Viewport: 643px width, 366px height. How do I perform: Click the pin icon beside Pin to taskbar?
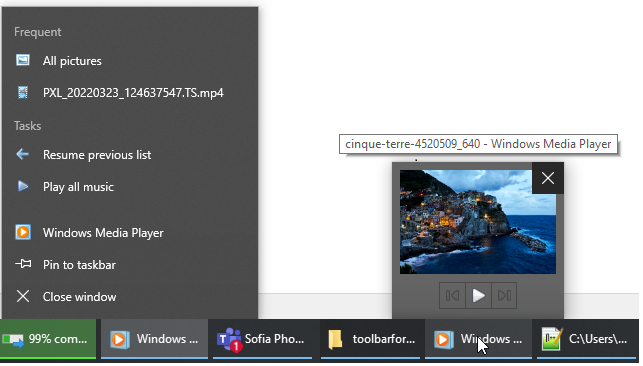[x=23, y=264]
